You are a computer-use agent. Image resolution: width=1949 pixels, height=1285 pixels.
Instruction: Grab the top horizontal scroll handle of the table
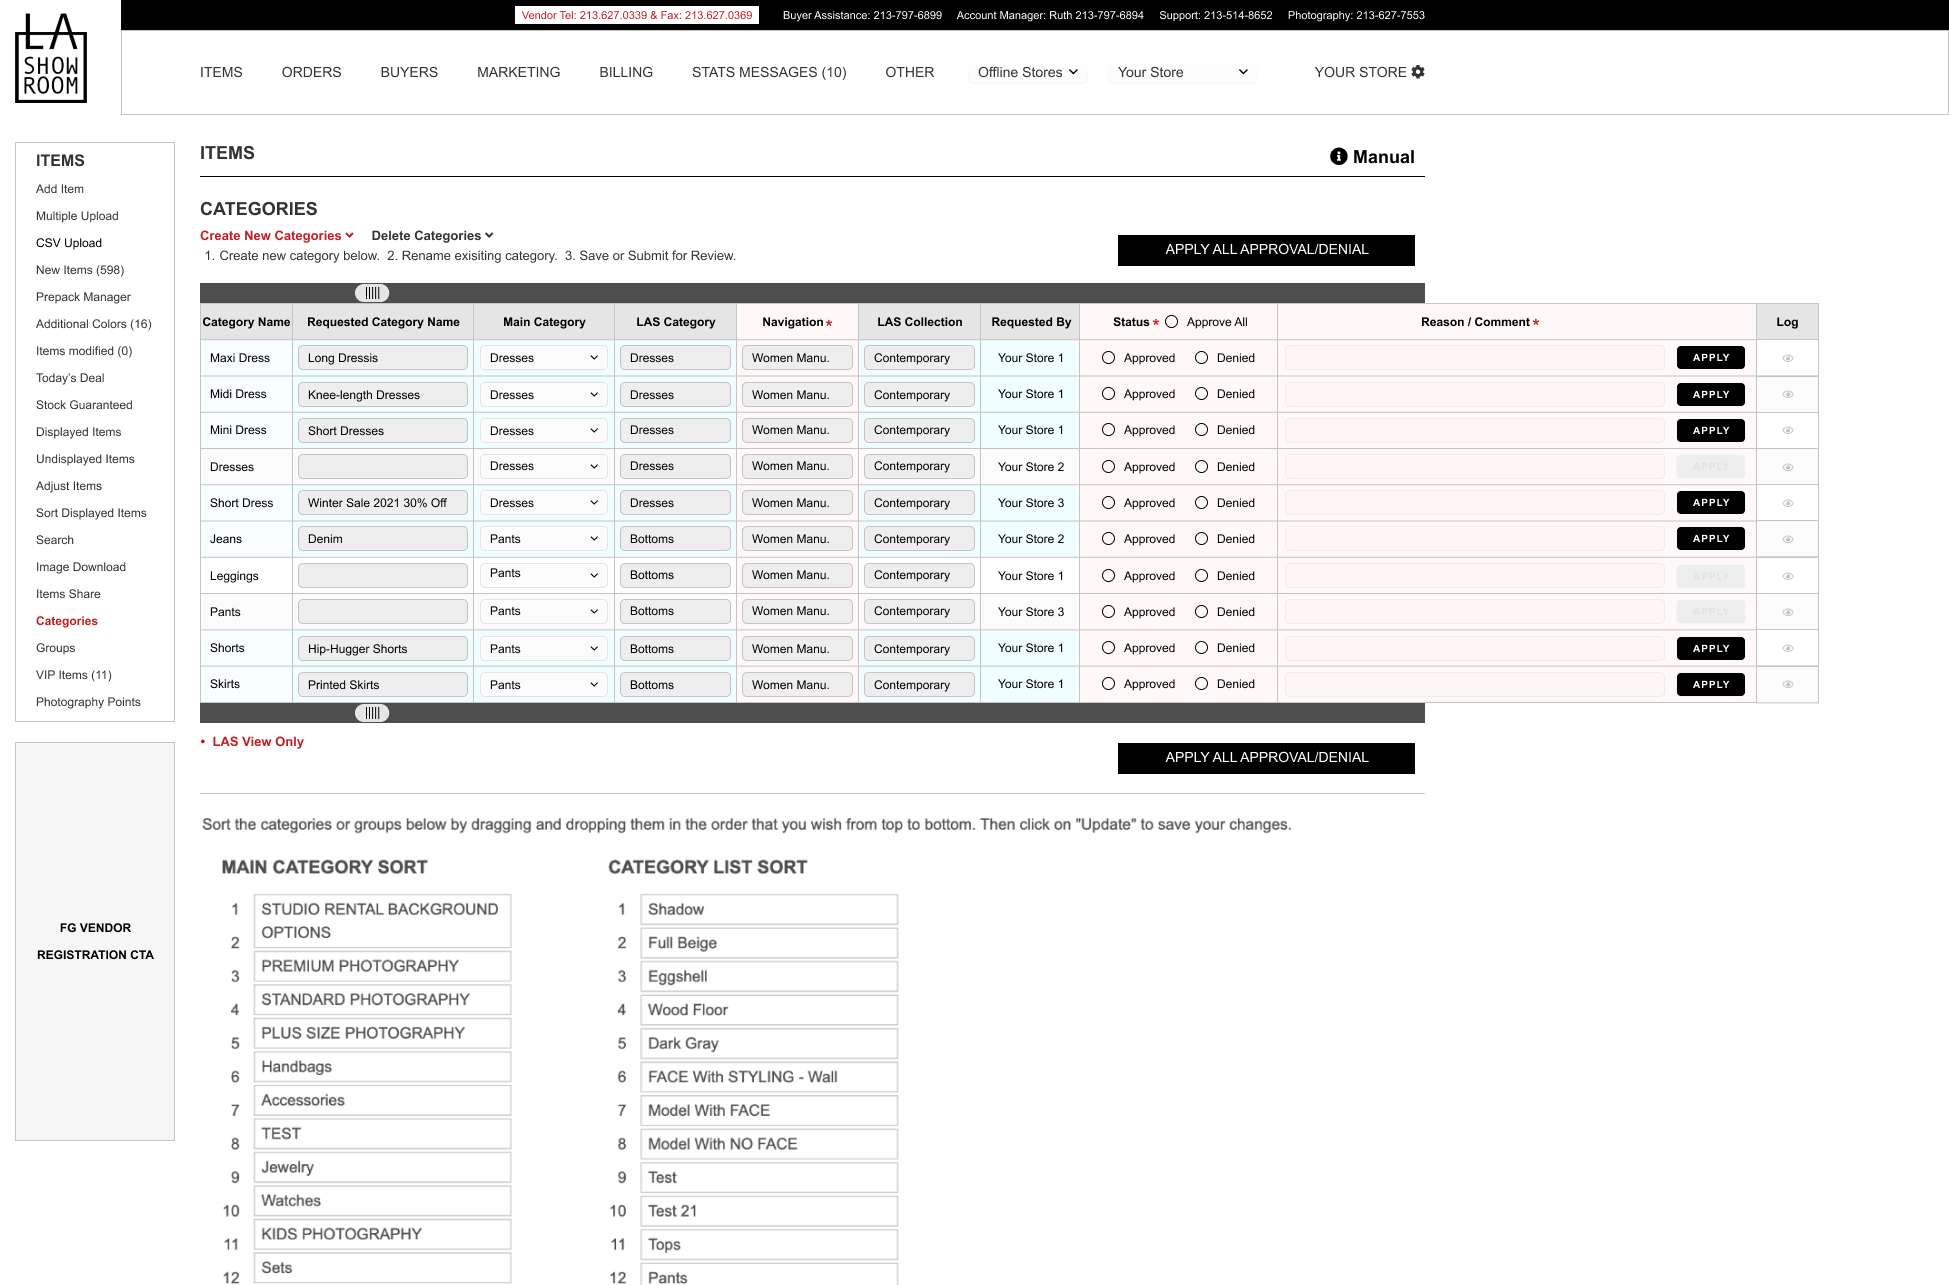point(372,293)
